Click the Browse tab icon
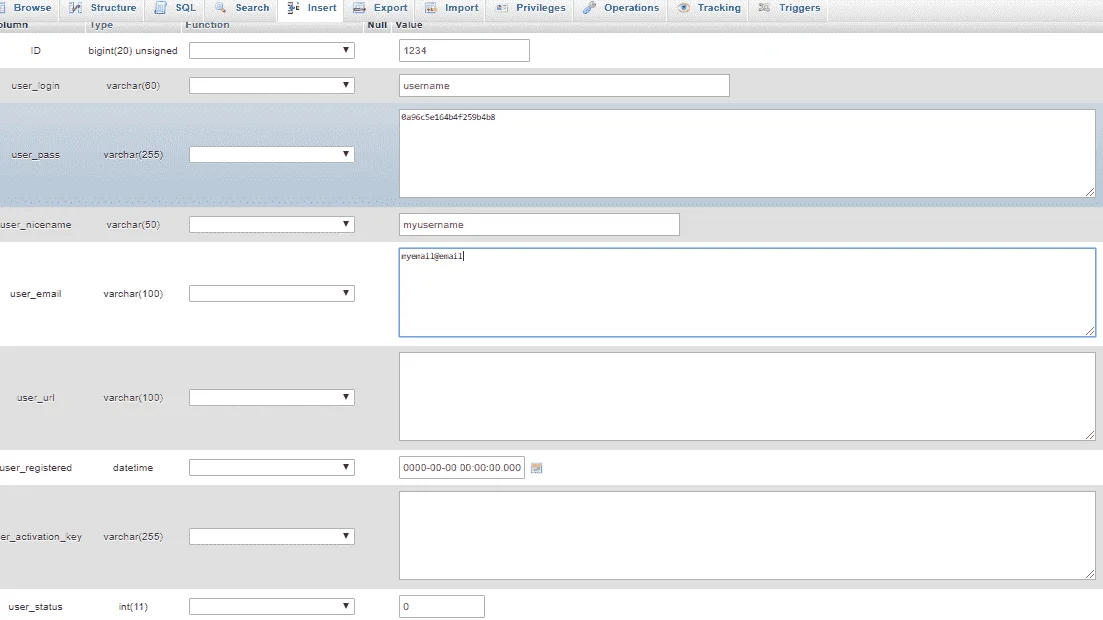Viewport: 1103px width, 620px height. click(3, 8)
